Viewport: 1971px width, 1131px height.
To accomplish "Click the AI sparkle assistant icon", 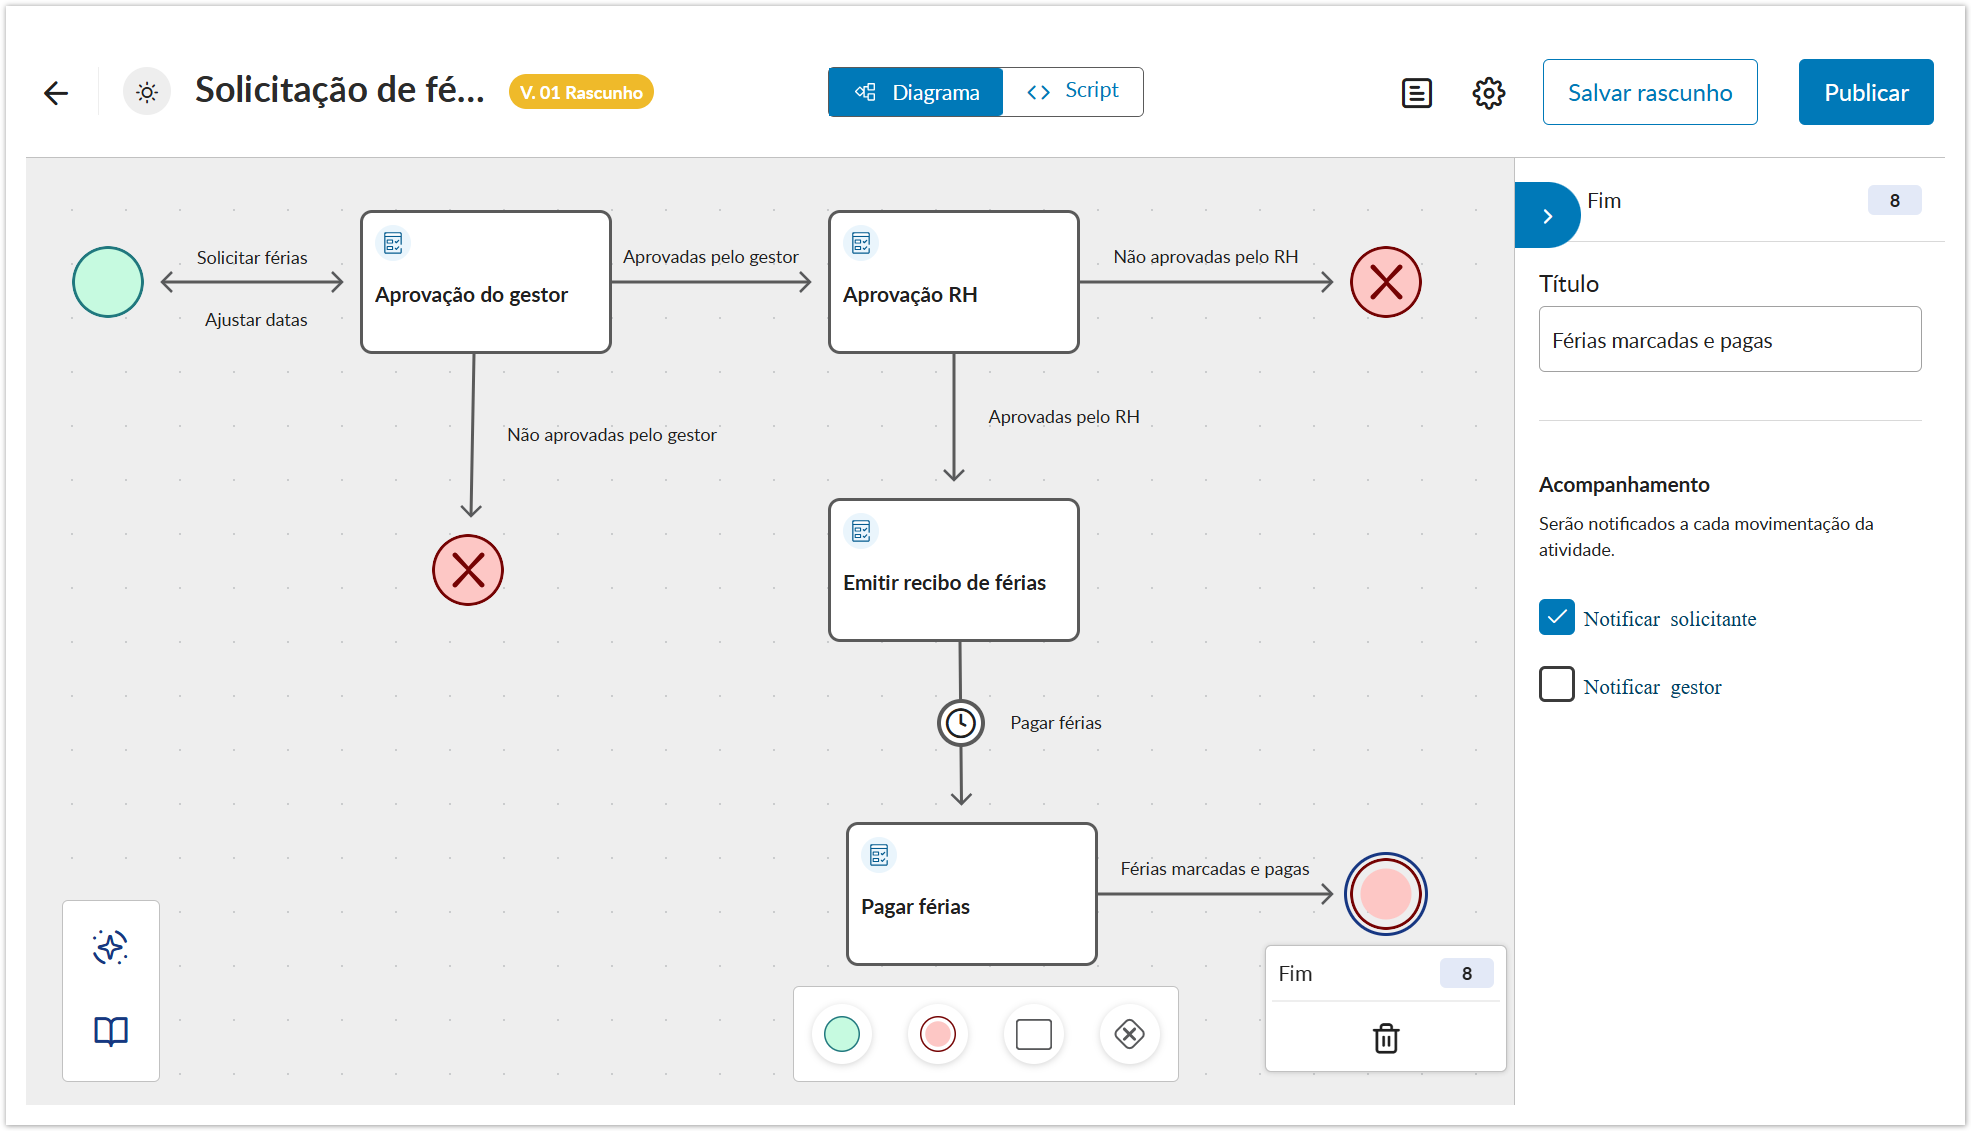I will [x=111, y=947].
